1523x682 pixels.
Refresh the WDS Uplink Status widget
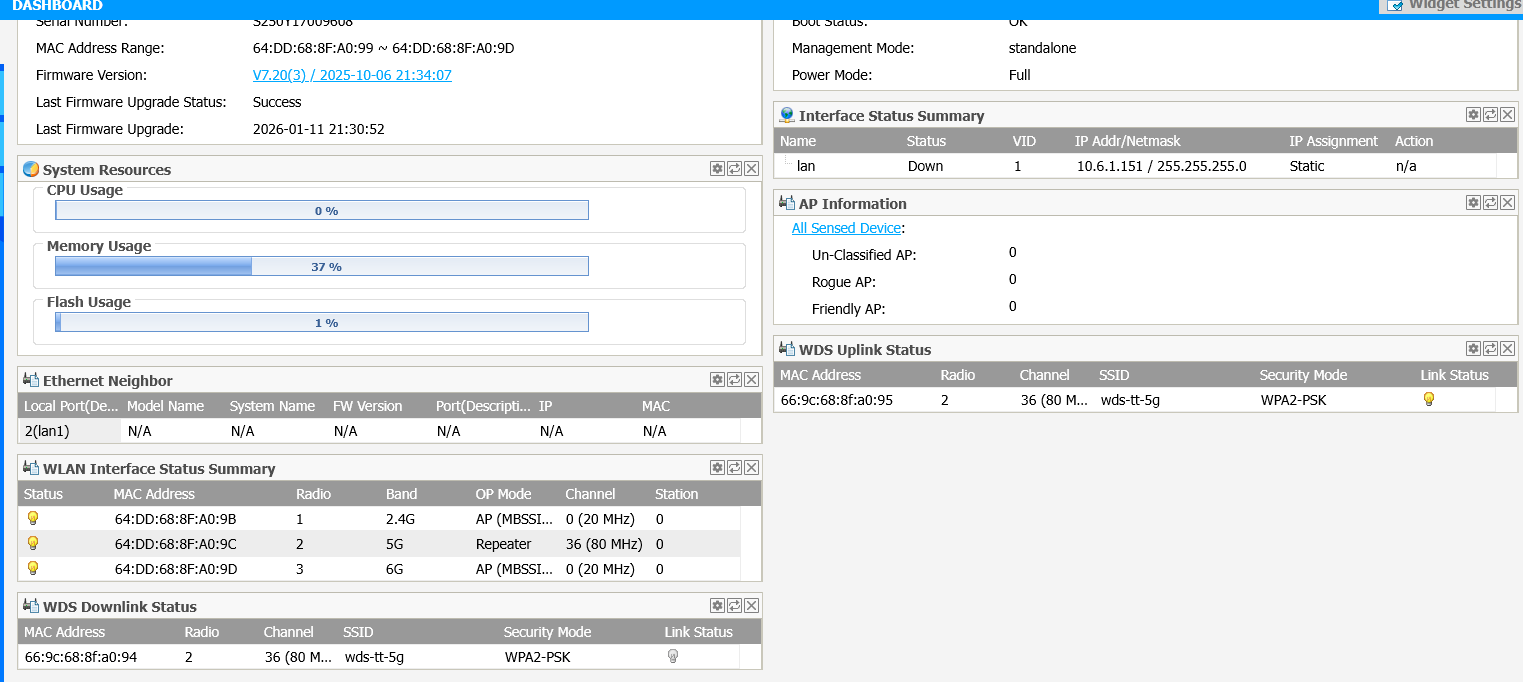point(1490,349)
